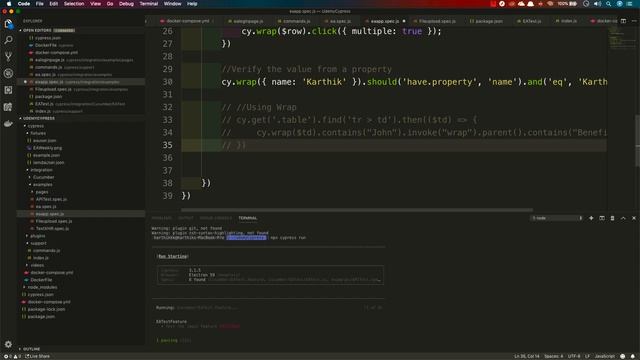Click the errors and warnings status icon
This screenshot has width=640, height=360.
[12, 356]
